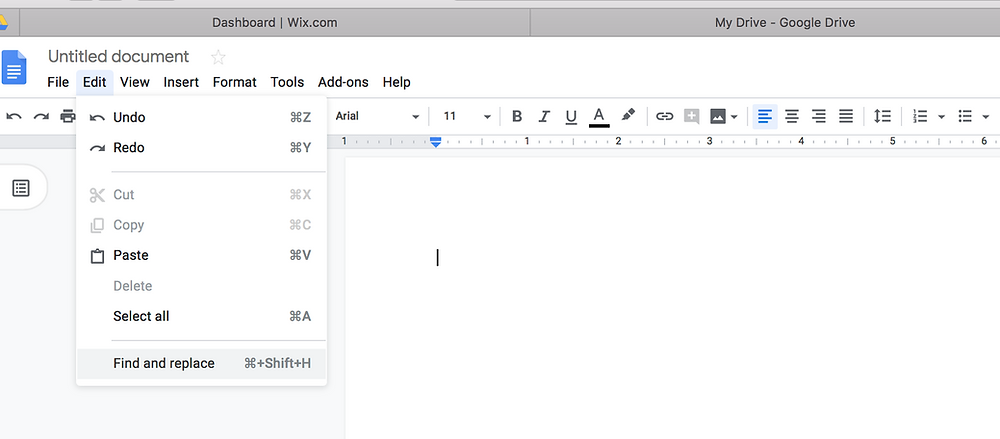1000x439 pixels.
Task: Open the highlight color pen tool
Action: (x=628, y=115)
